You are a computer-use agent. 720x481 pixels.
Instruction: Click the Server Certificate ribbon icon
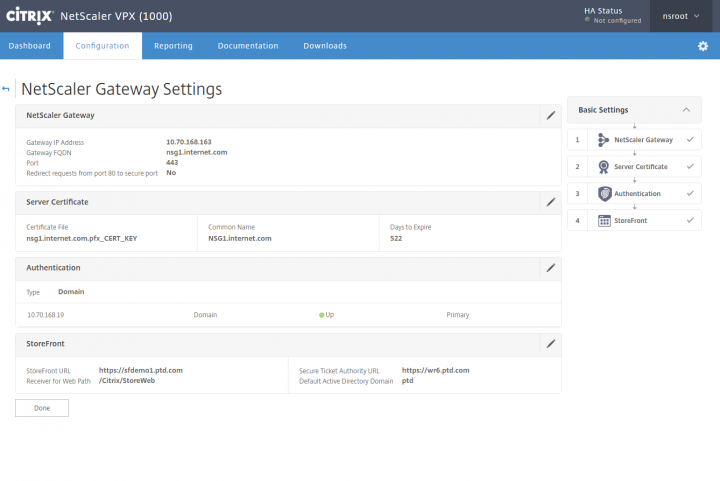point(604,167)
